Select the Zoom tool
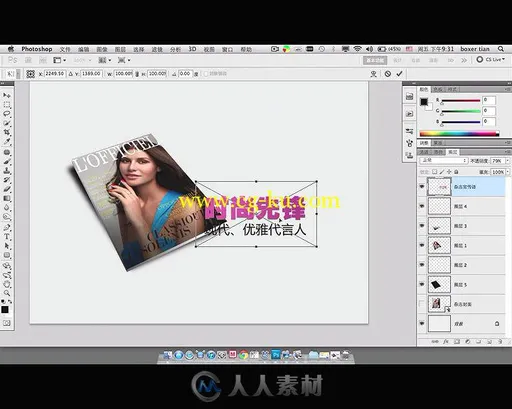The image size is (512, 409). click(x=7, y=293)
